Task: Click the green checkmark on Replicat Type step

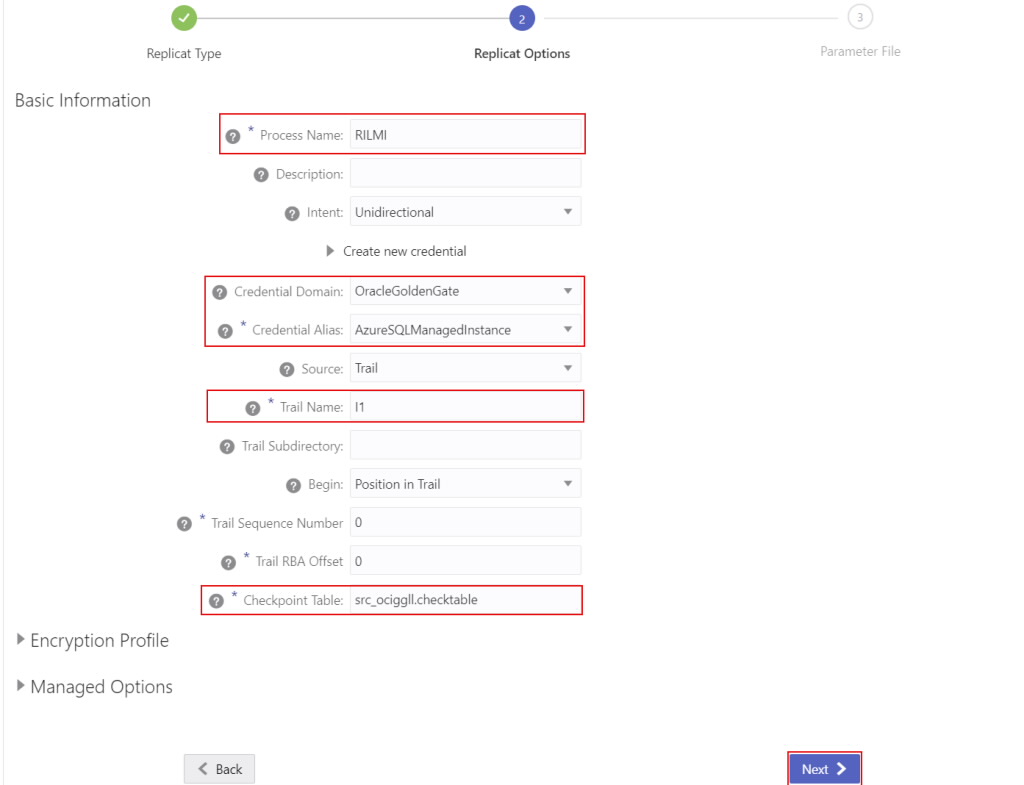Action: tap(184, 17)
